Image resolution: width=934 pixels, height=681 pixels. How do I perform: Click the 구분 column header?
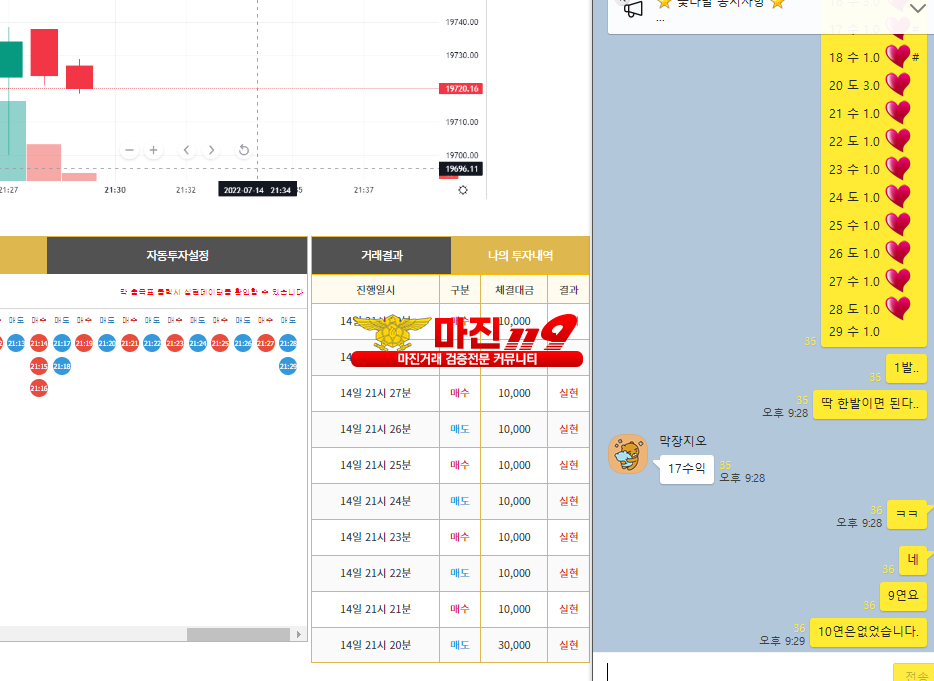tap(460, 290)
